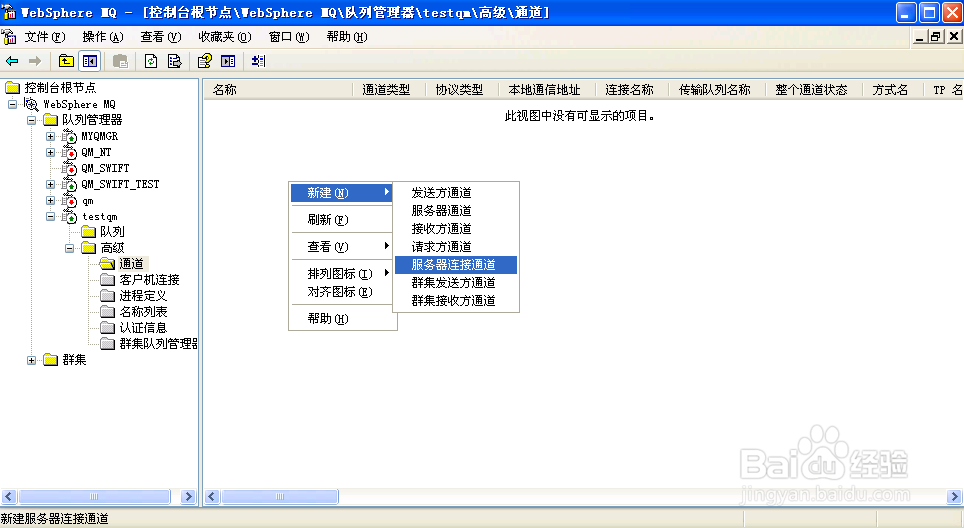
Task: Choose 服务器通道 from the submenu
Action: pyautogui.click(x=456, y=210)
